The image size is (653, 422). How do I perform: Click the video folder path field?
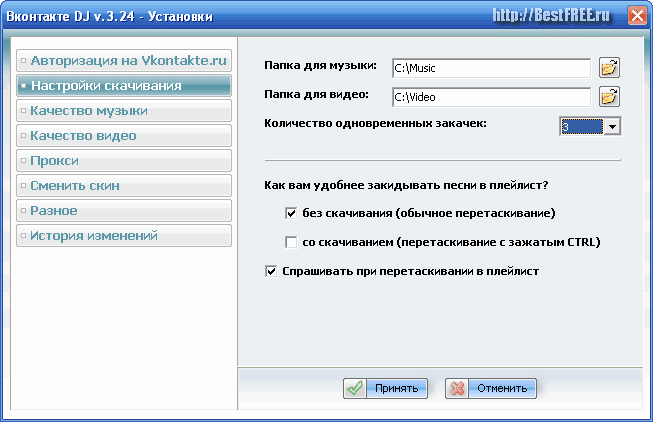(x=491, y=97)
